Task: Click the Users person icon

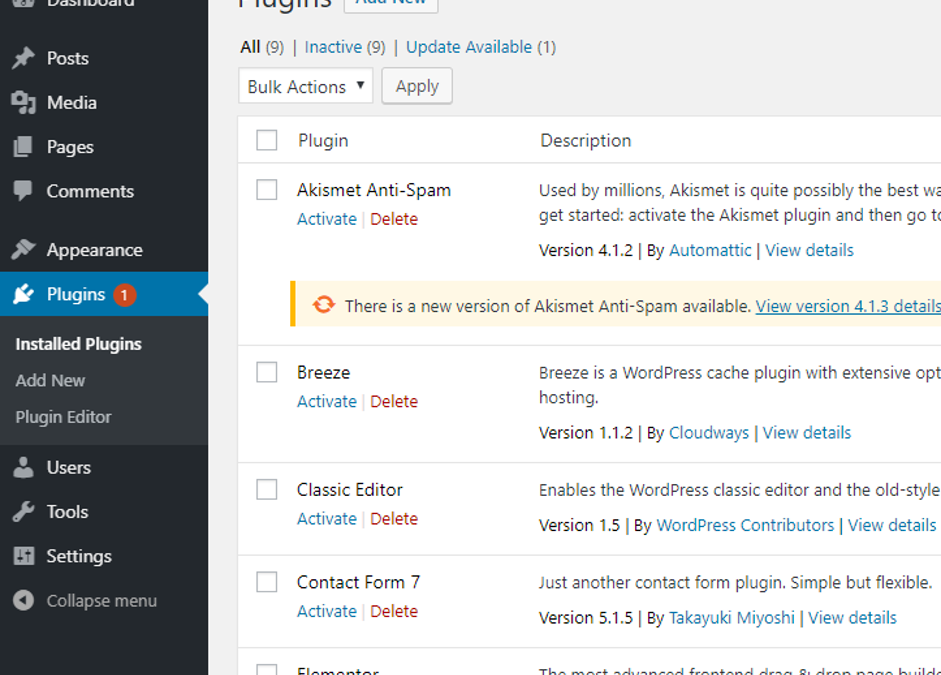Action: (x=23, y=467)
